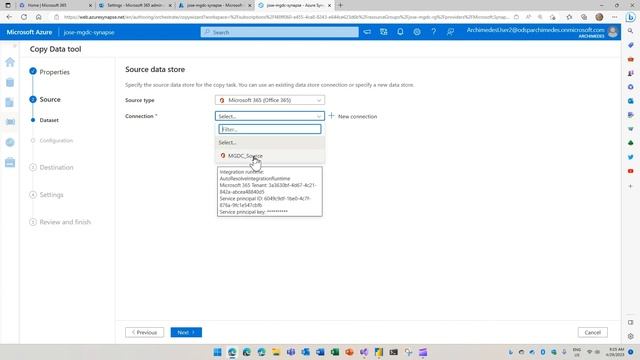The width and height of the screenshot is (640, 360).
Task: Click the feedback icon in Azure header
Action: click(x=450, y=32)
